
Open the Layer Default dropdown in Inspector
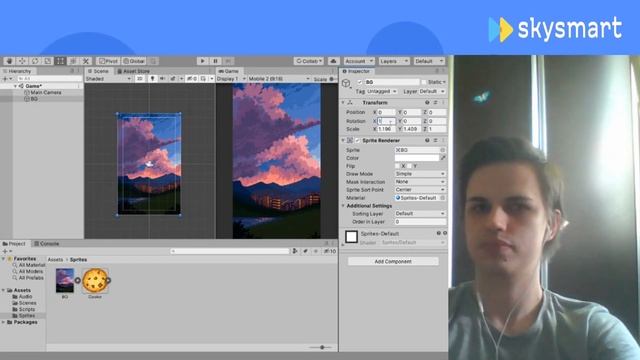[432, 91]
